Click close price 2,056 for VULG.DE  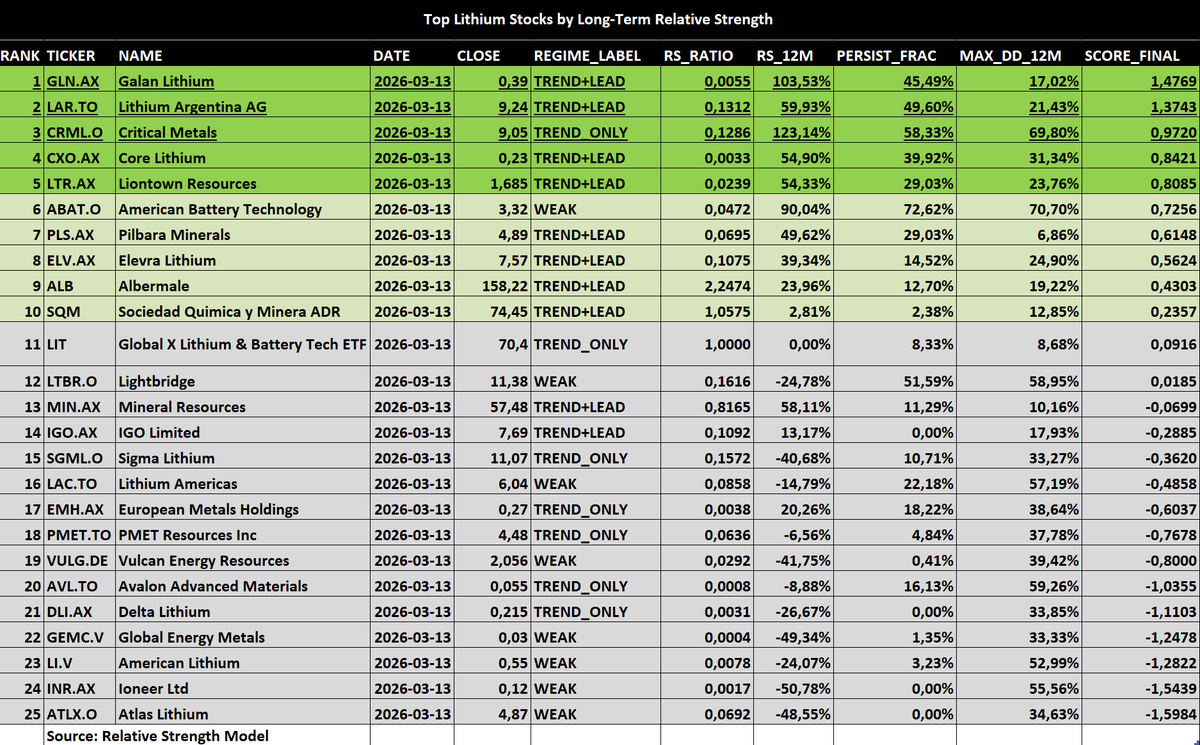point(508,560)
